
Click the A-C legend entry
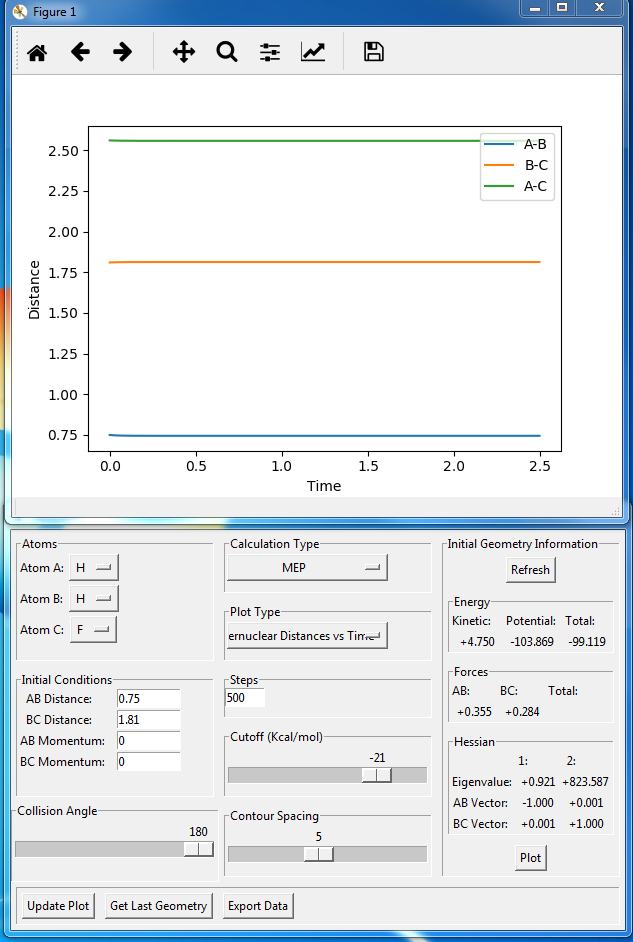516,186
